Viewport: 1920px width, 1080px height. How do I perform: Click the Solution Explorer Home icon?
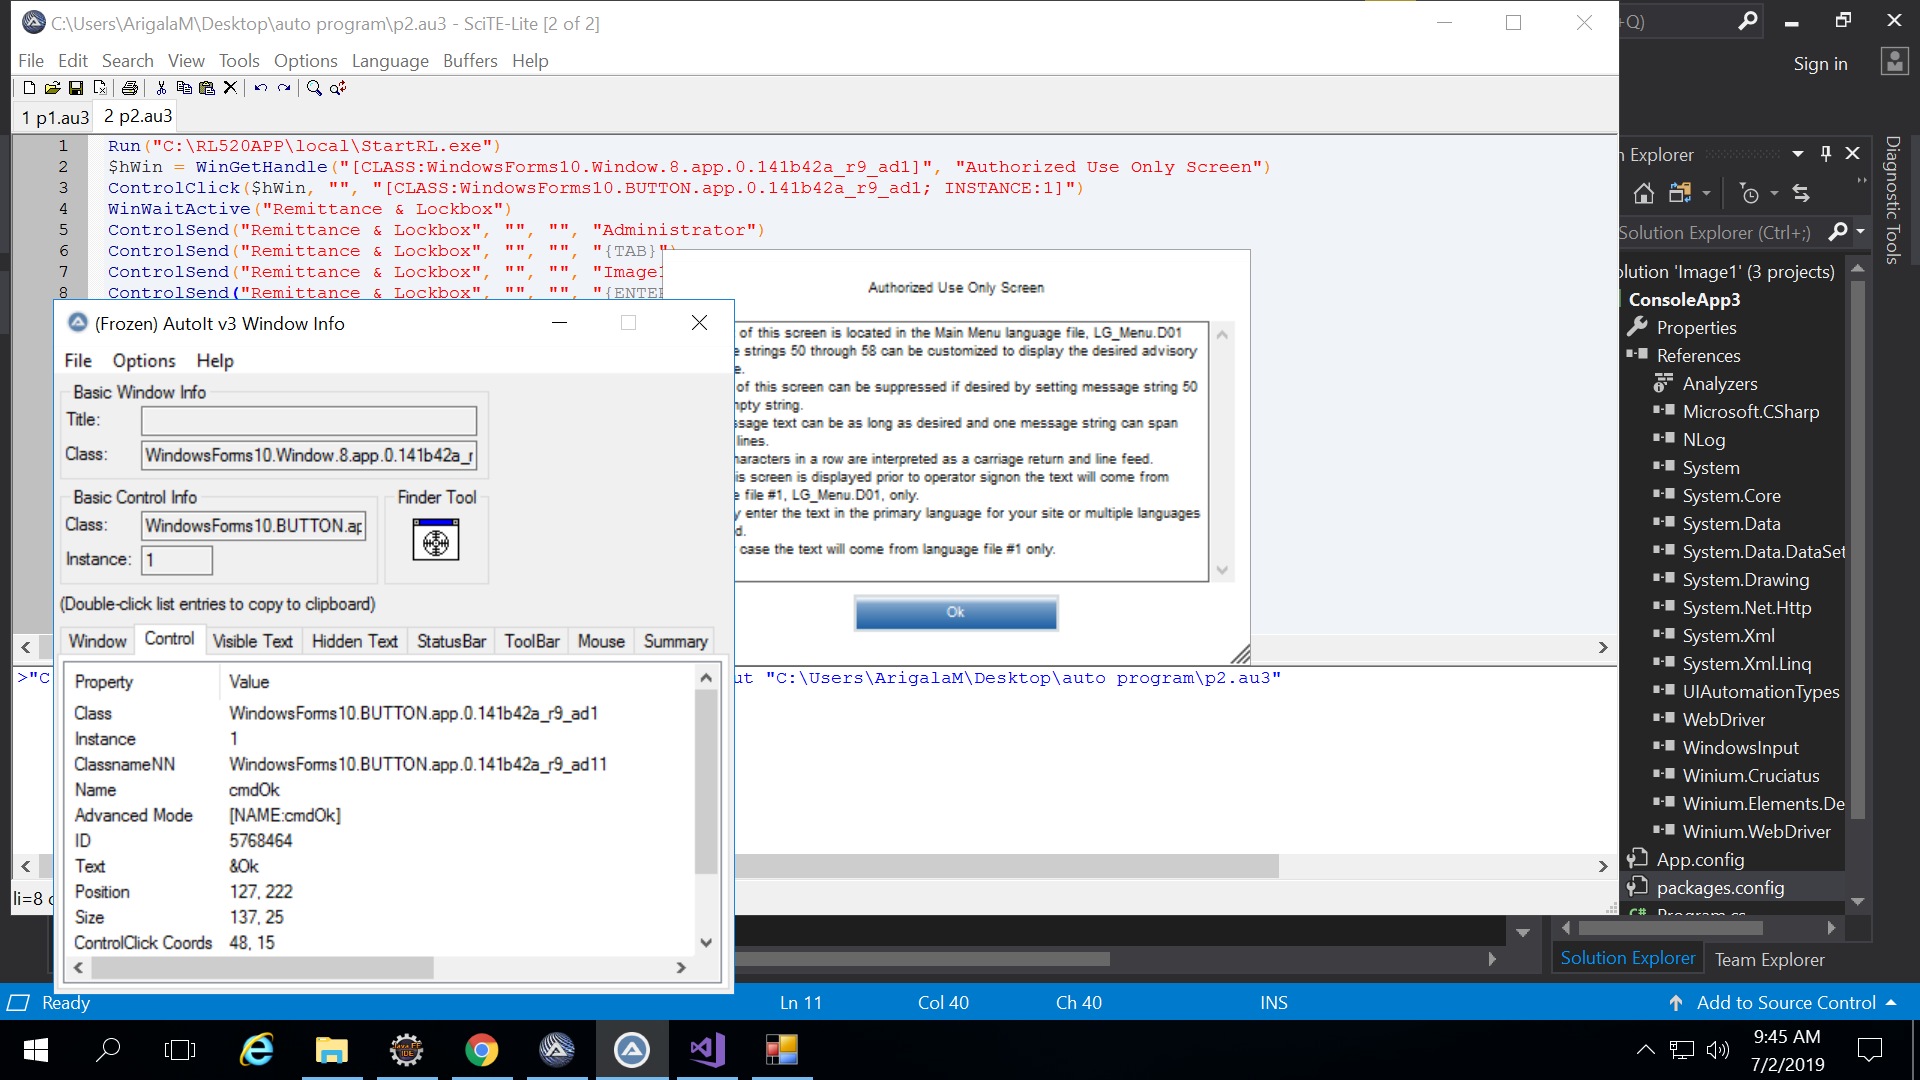click(1643, 193)
